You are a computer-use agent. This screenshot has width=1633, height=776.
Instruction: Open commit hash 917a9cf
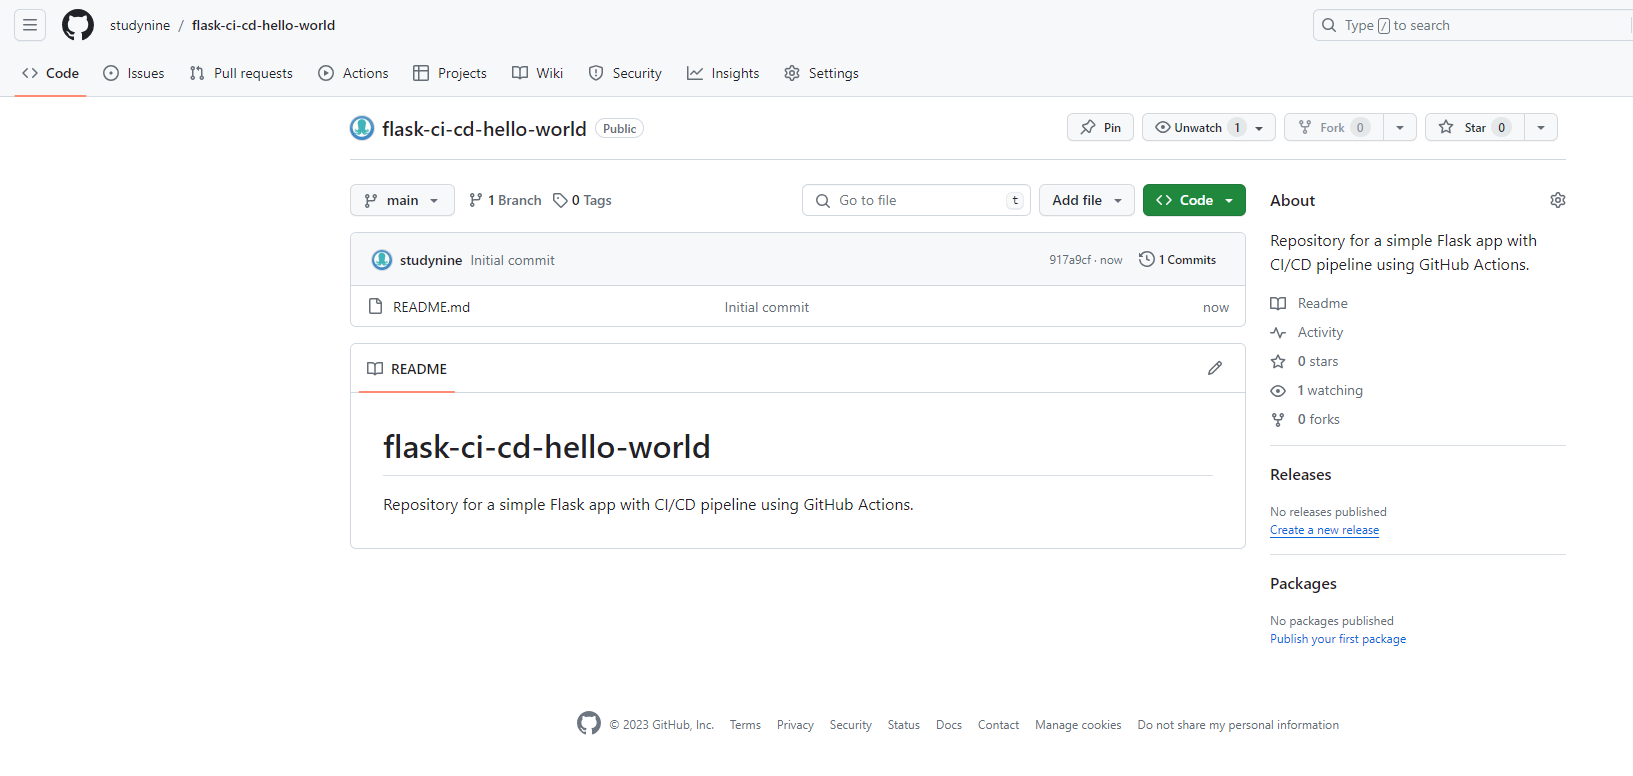coord(1070,260)
